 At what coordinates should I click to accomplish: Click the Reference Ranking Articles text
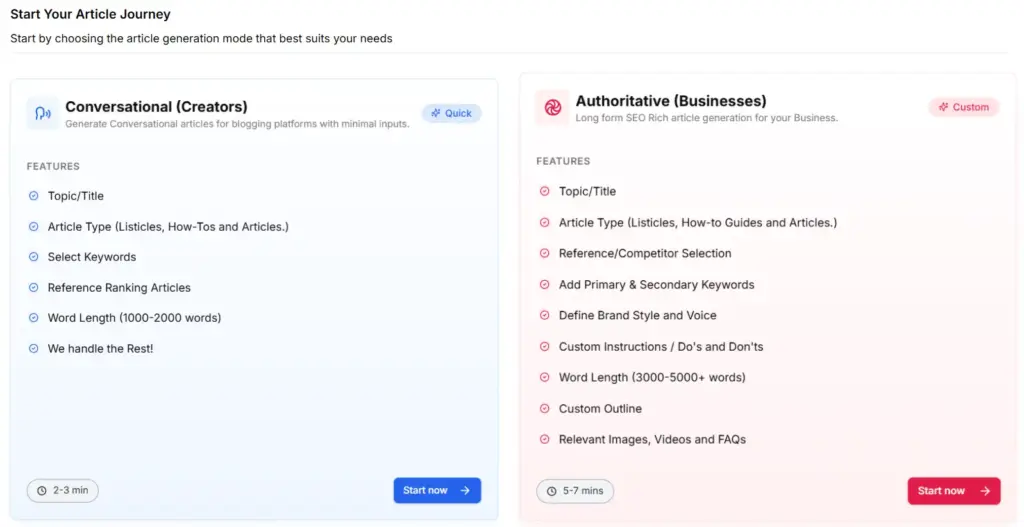pos(119,287)
